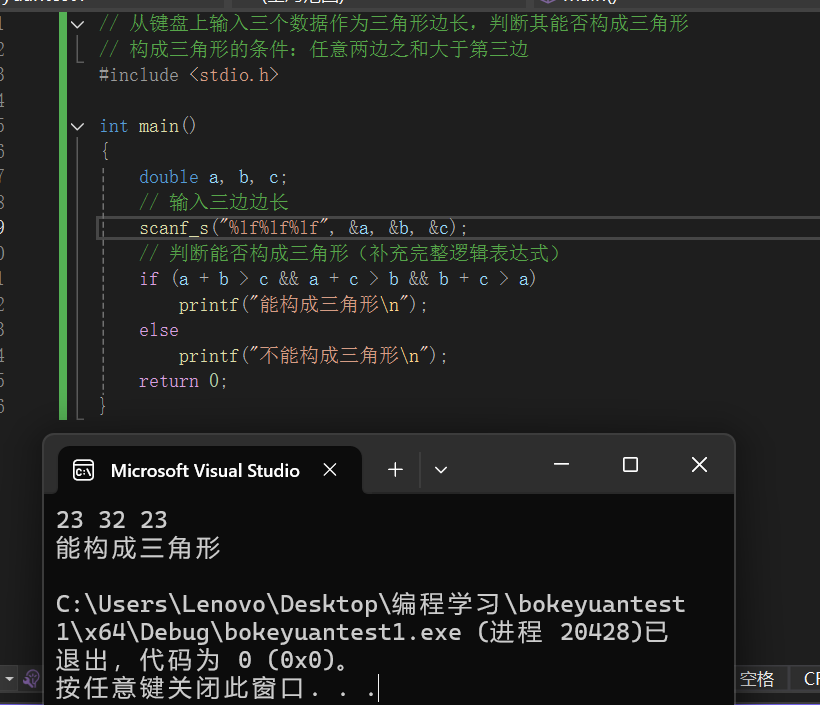Collapse the top comment fold region
Viewport: 820px width, 705px height.
tap(77, 23)
